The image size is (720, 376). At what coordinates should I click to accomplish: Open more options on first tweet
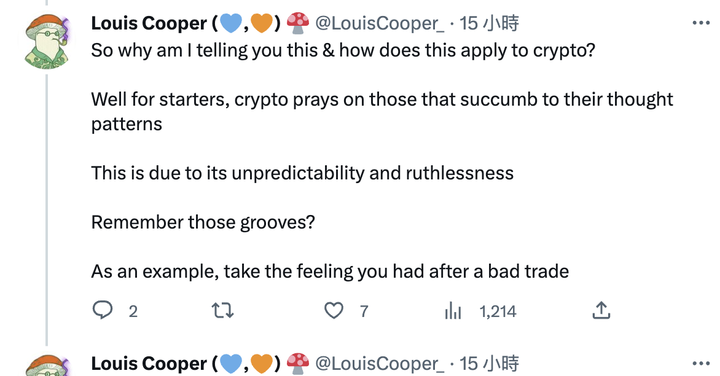[x=701, y=23]
